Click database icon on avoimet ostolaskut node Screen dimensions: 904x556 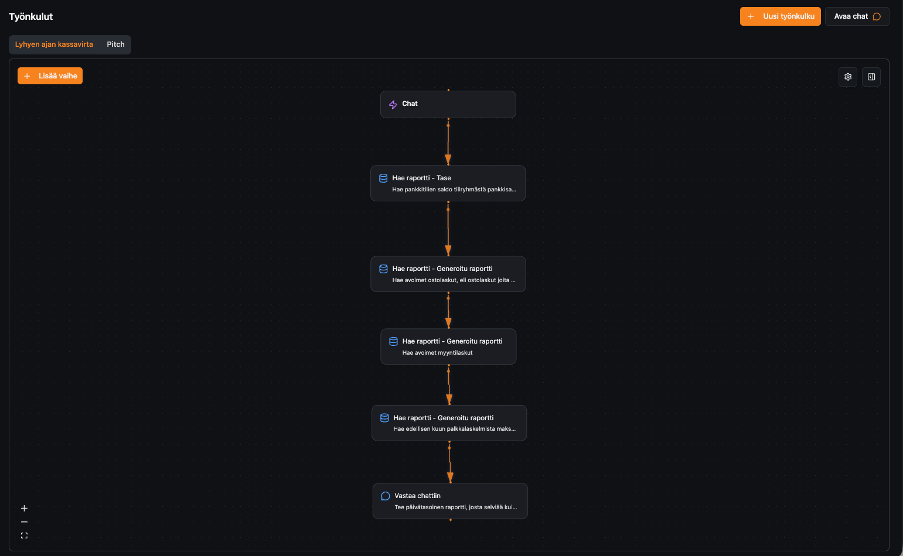point(383,269)
